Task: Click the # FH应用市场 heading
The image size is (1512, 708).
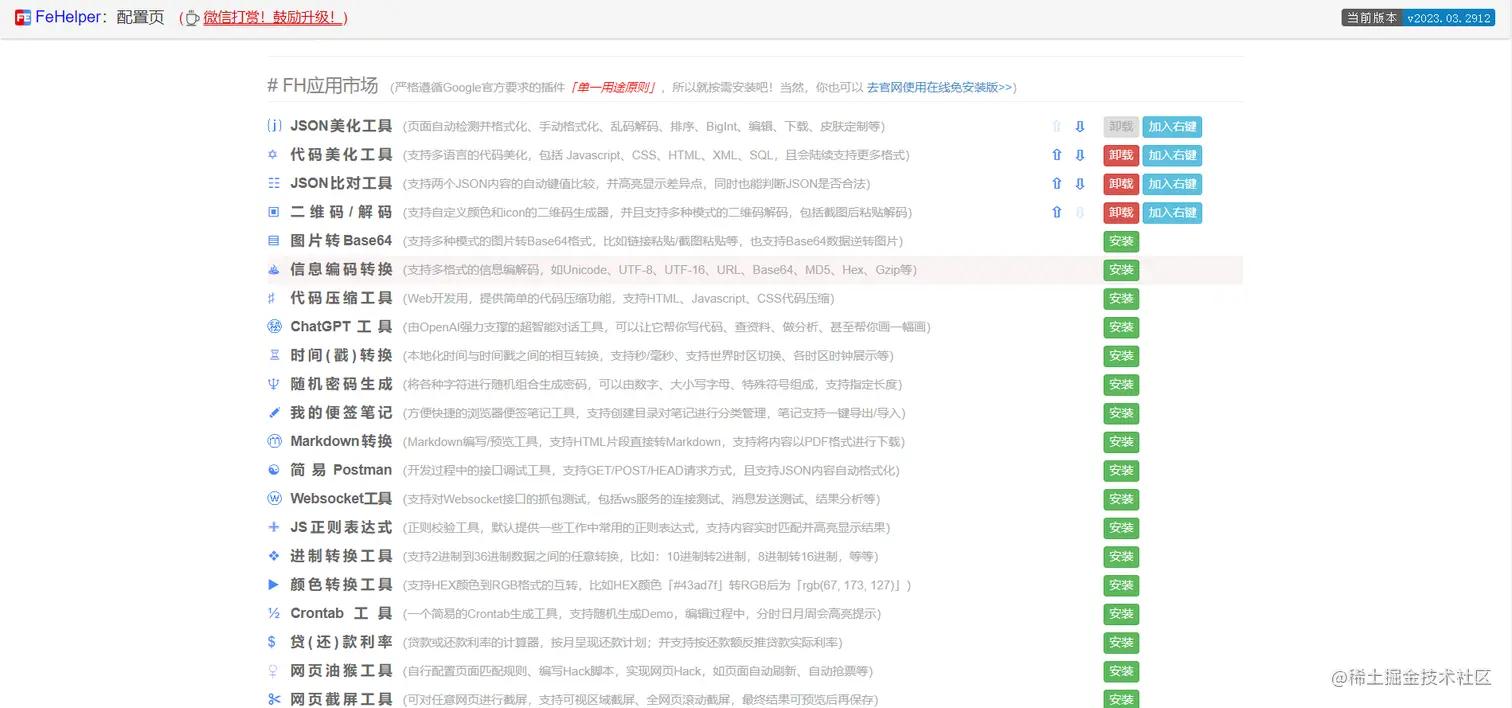Action: coord(322,86)
